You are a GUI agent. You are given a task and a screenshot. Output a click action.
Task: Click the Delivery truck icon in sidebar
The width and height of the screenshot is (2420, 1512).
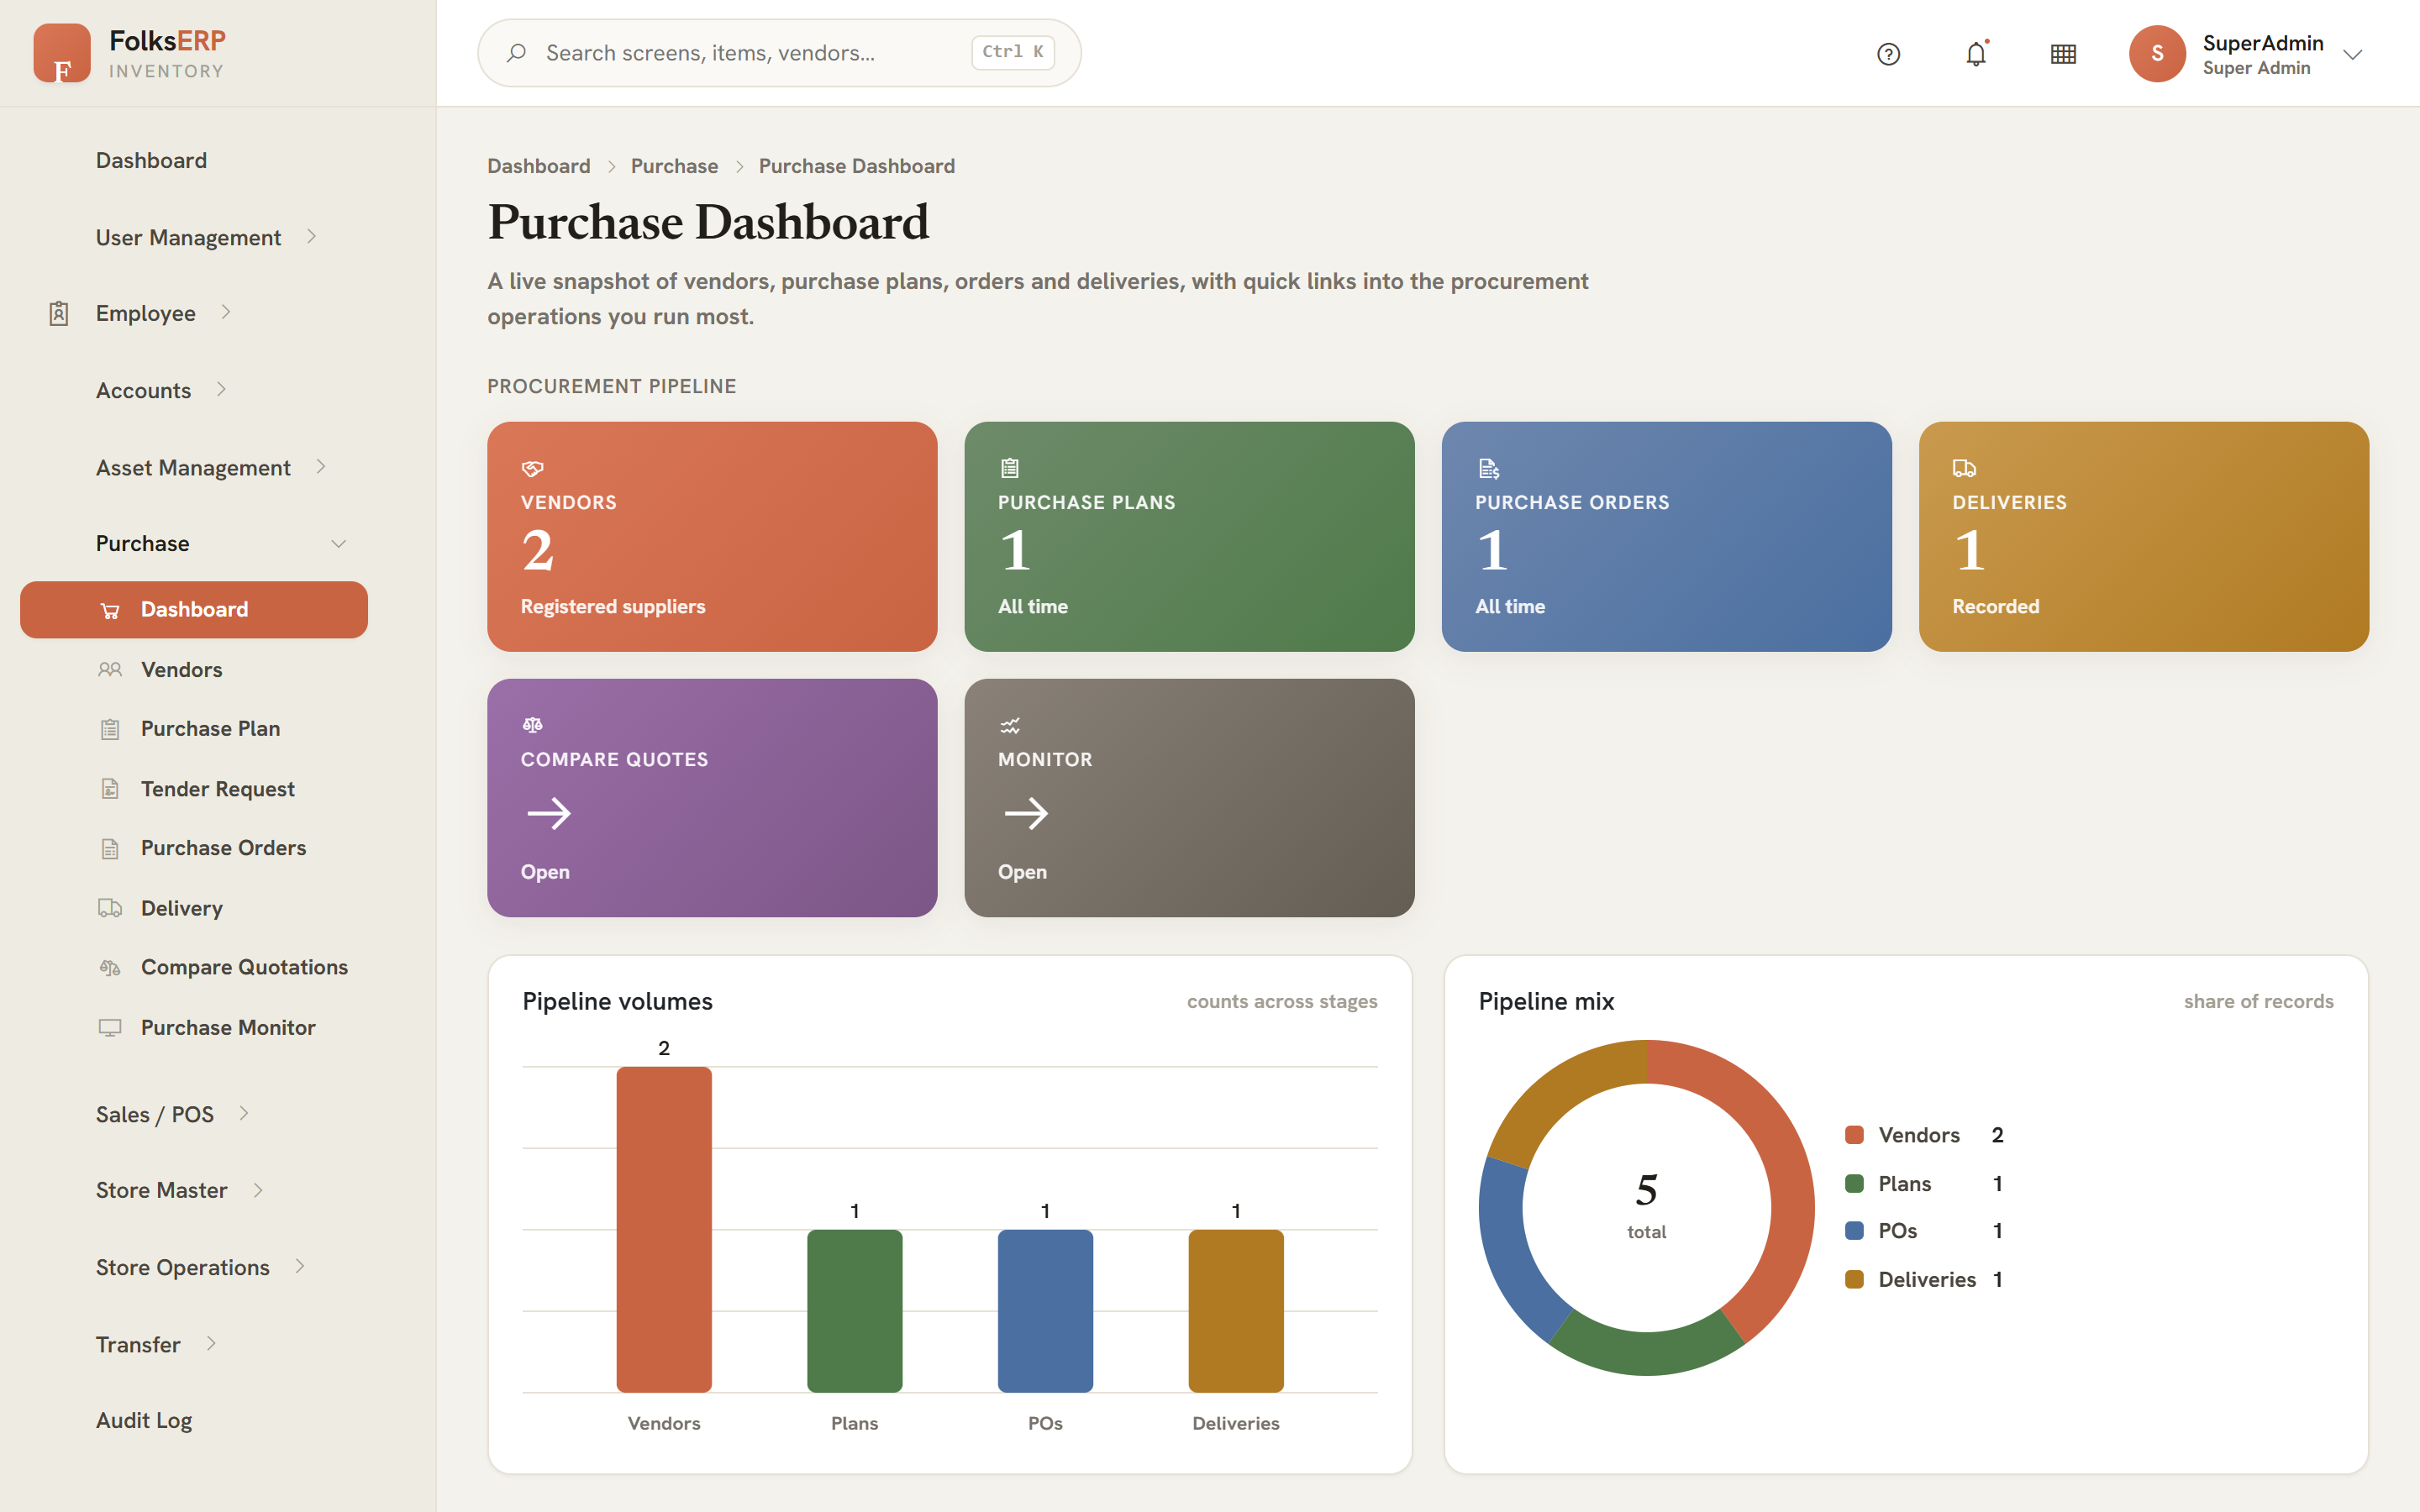(x=110, y=908)
